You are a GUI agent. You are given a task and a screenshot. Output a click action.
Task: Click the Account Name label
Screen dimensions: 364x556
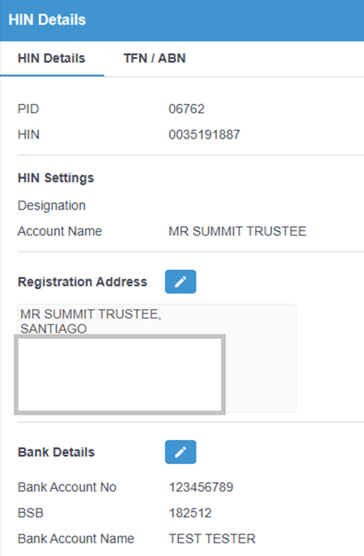click(60, 231)
